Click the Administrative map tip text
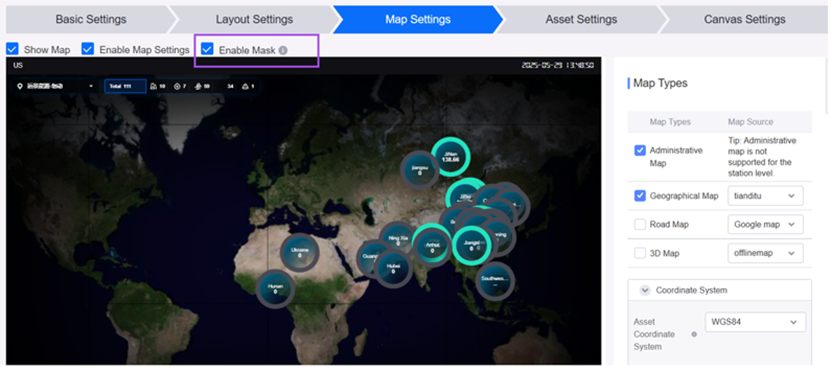This screenshot has width=831, height=371. point(762,157)
